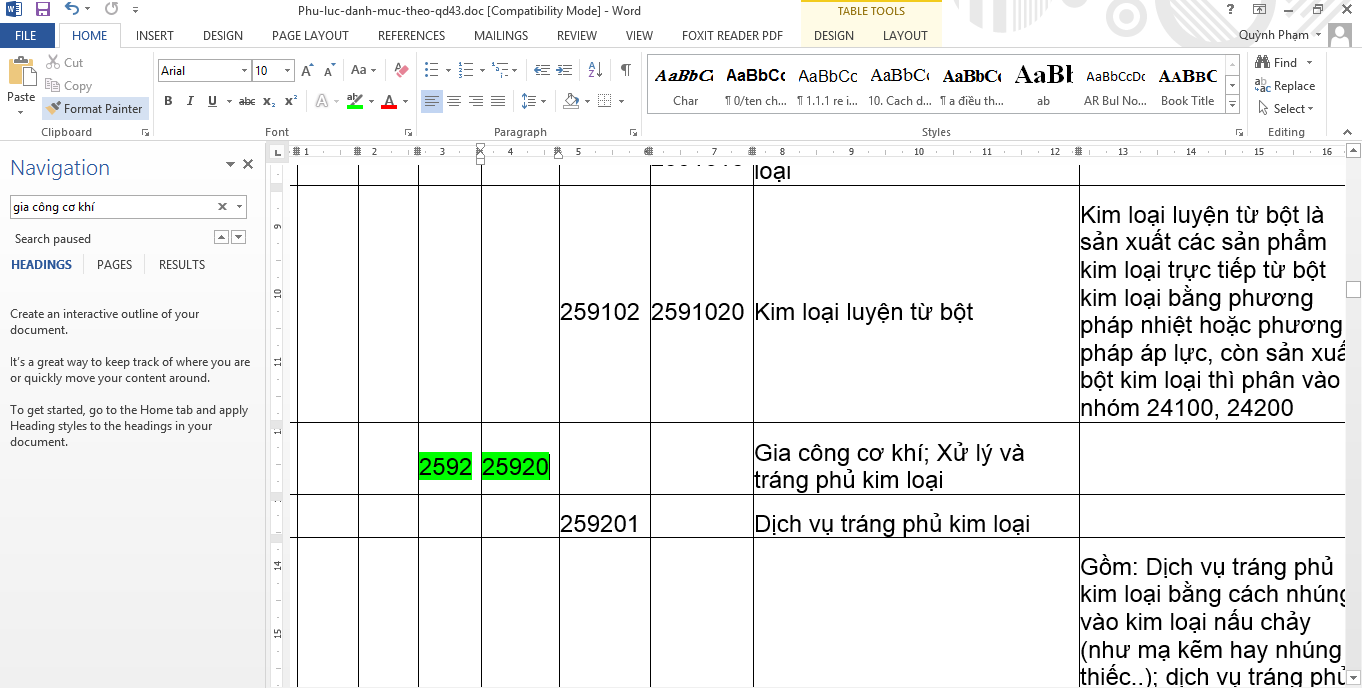Click the Replace button
This screenshot has height=688, width=1362.
(x=1285, y=86)
